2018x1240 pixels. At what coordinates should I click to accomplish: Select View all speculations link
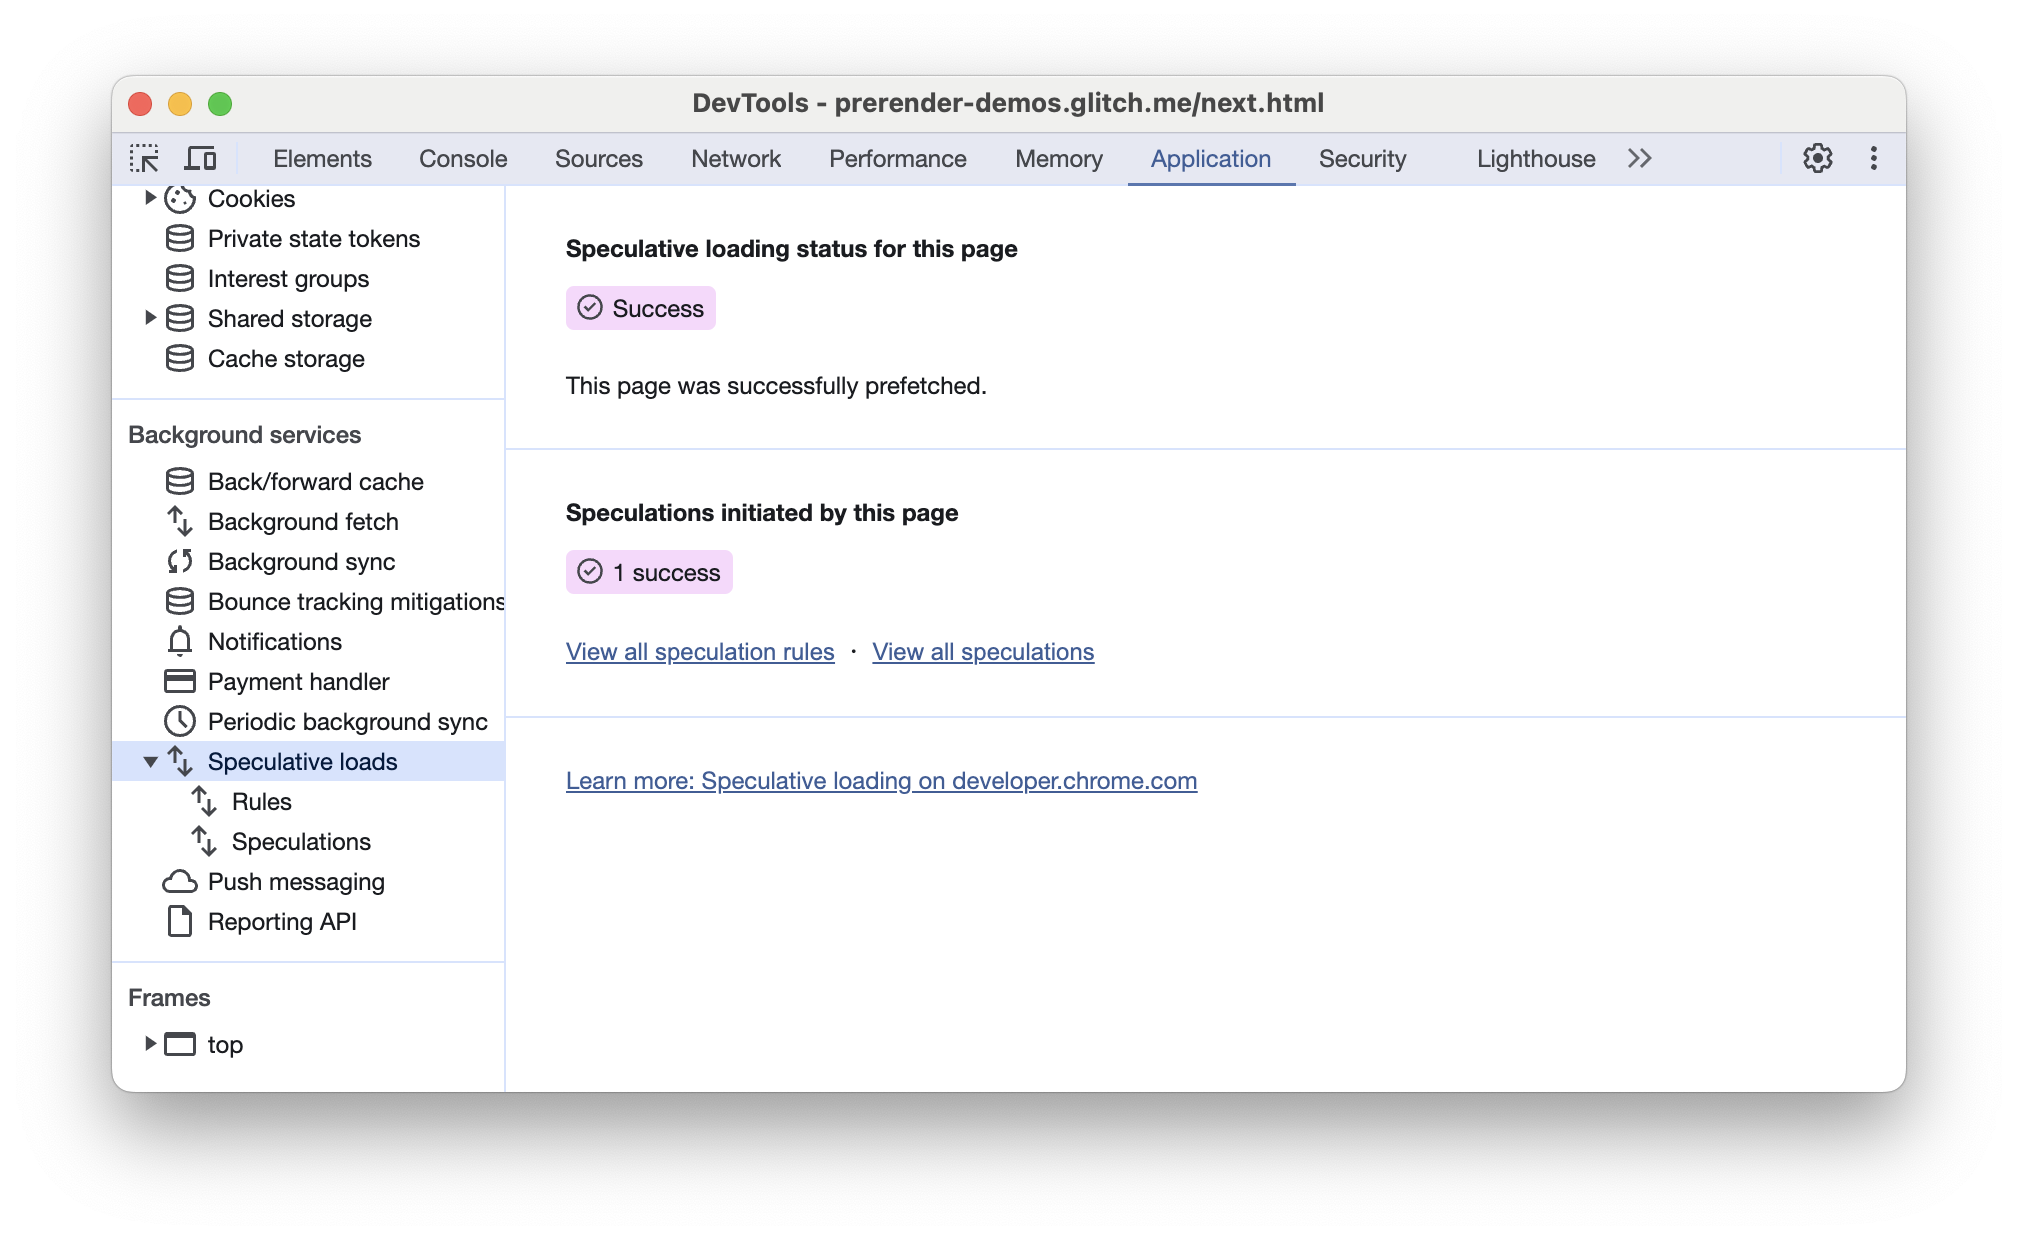[984, 652]
